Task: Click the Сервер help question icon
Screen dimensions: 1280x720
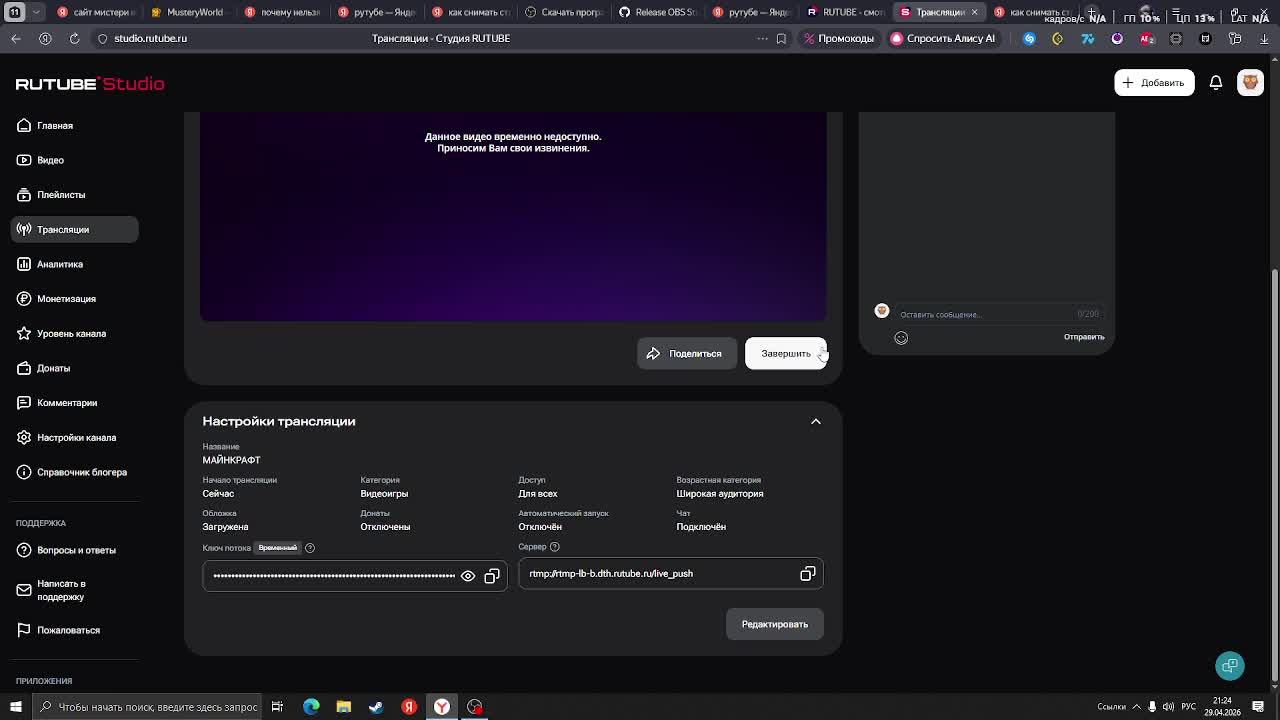Action: coord(555,547)
